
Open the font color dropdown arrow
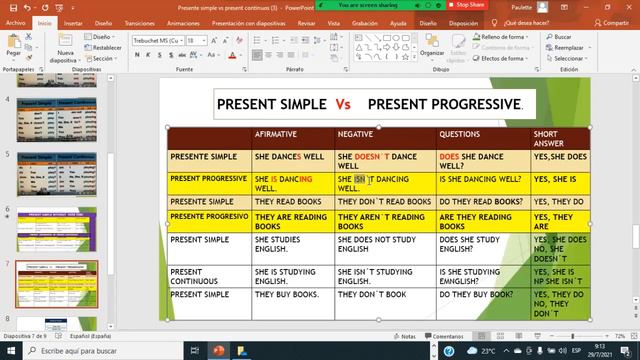click(x=241, y=55)
